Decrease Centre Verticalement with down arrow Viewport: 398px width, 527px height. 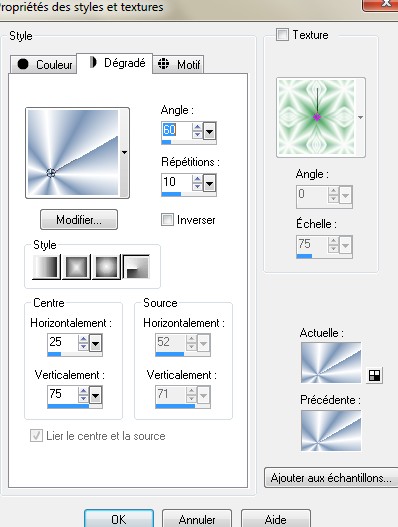click(x=83, y=399)
